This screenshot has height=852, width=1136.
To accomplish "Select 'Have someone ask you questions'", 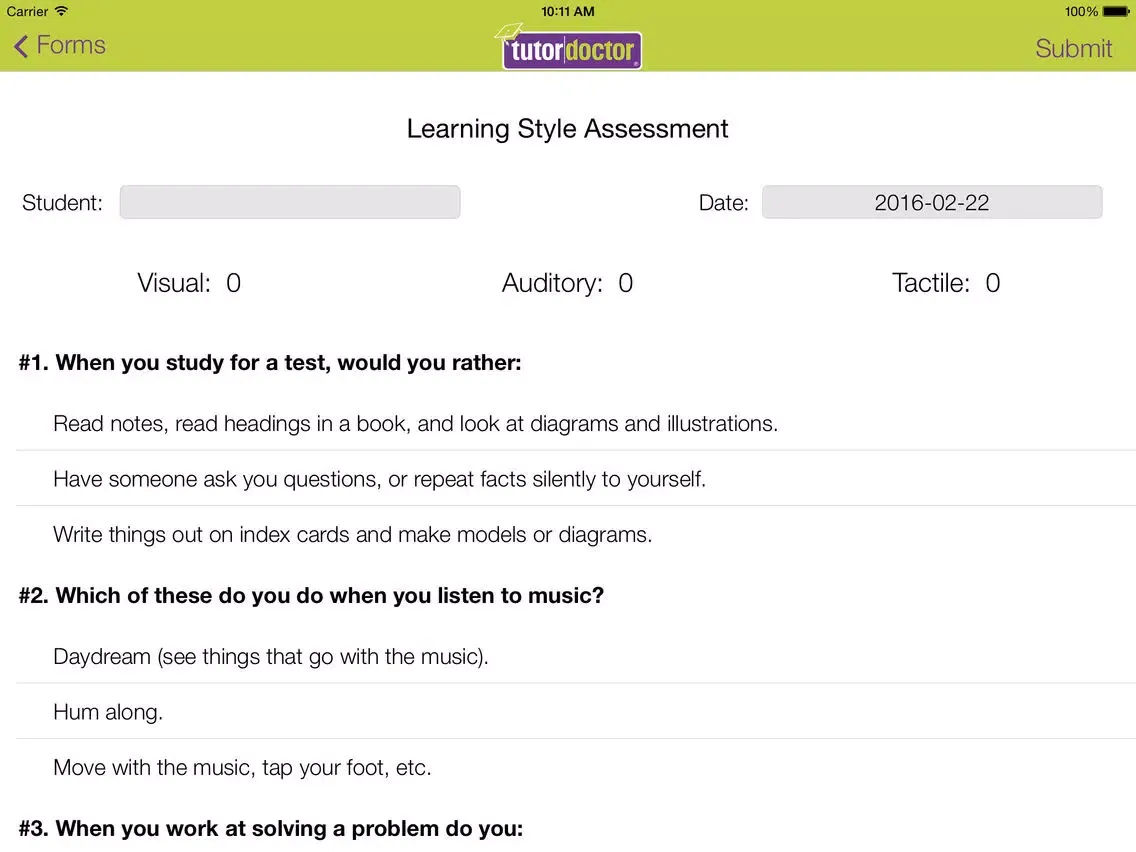I will [576, 479].
